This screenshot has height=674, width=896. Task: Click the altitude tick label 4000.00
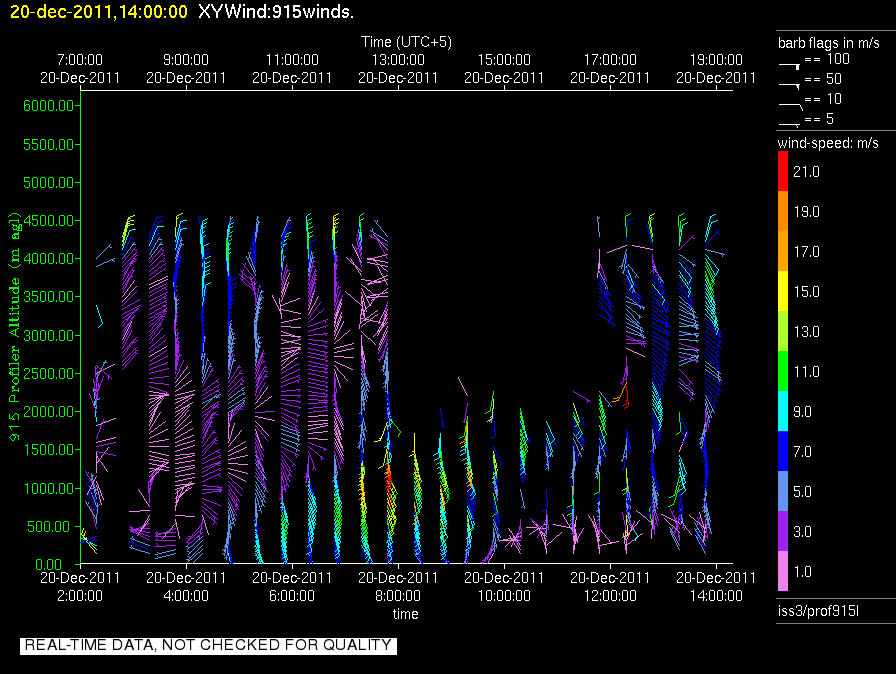coord(49,259)
